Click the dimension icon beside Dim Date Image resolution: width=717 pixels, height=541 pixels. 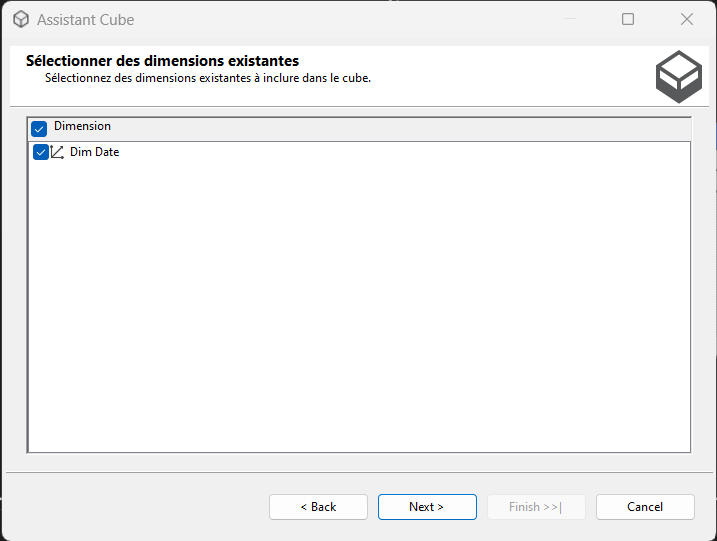tap(57, 152)
